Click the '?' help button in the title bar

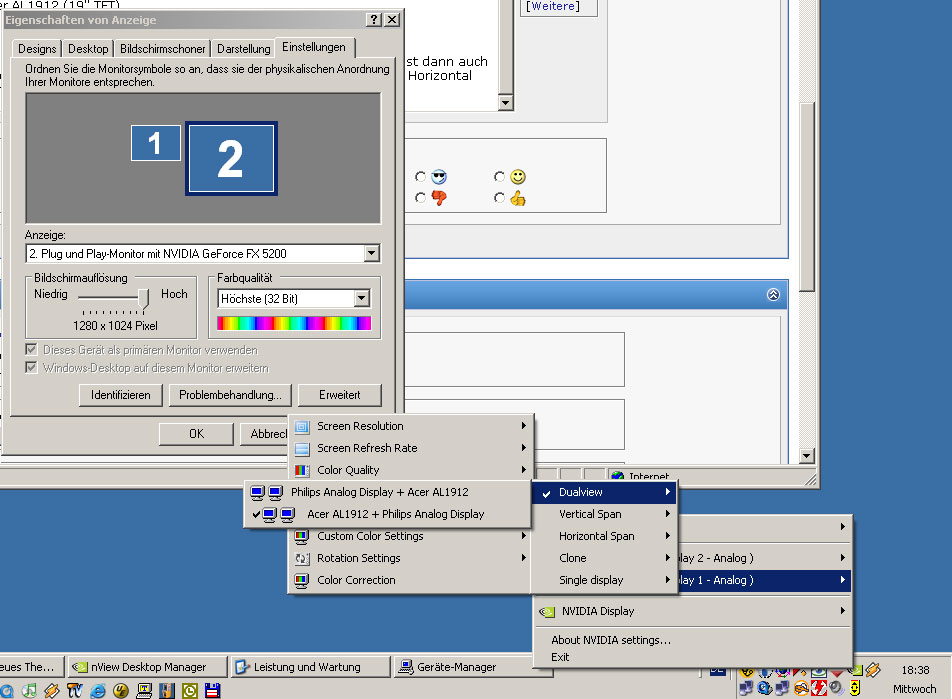pos(375,20)
